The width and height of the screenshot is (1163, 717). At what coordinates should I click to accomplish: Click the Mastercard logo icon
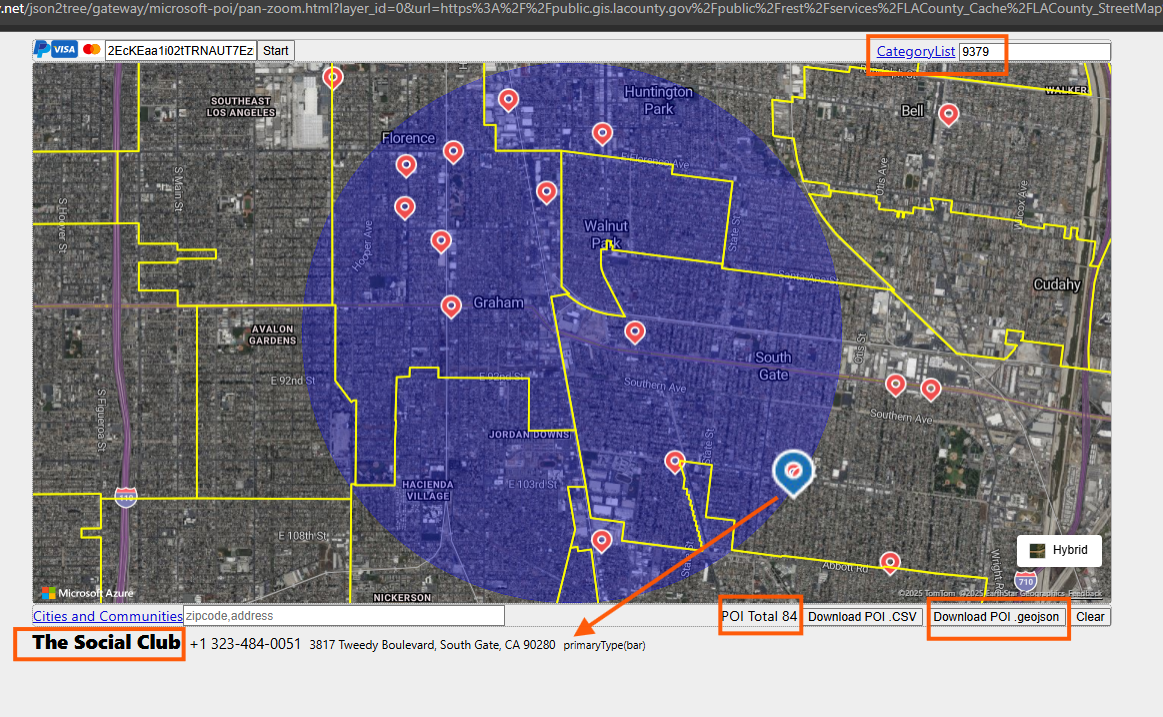coord(92,50)
